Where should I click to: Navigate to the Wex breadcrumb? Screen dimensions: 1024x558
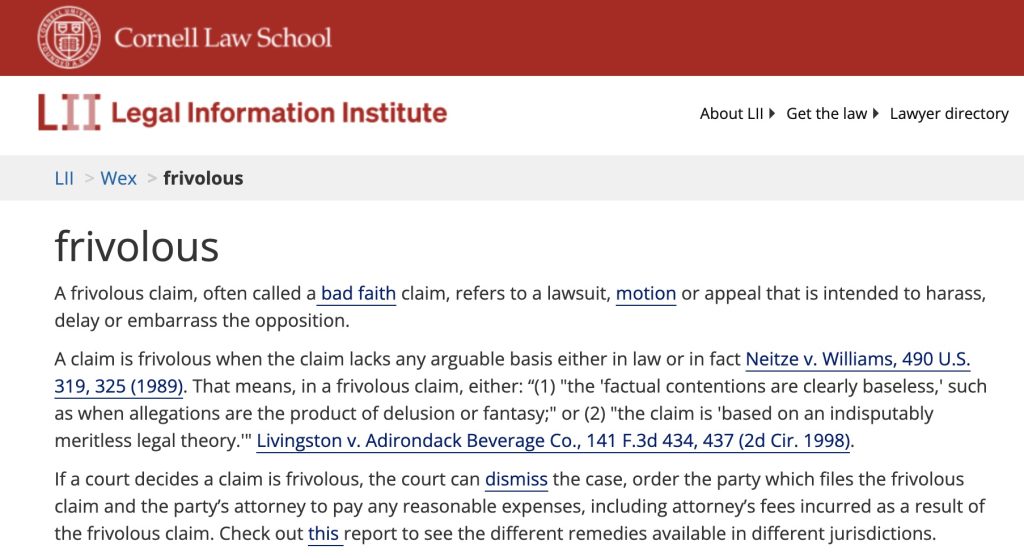pyautogui.click(x=119, y=178)
